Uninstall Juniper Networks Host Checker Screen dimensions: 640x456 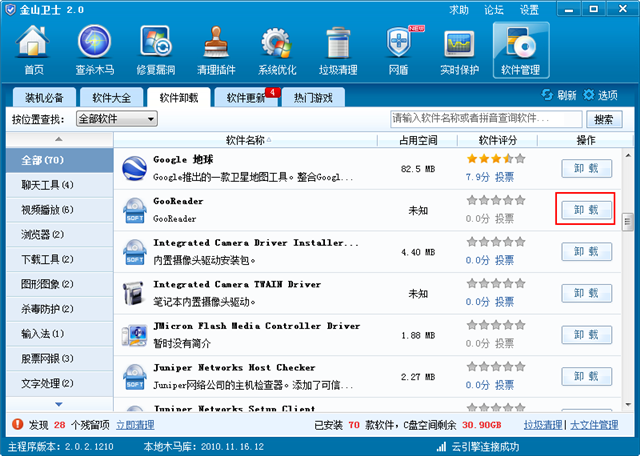(587, 376)
